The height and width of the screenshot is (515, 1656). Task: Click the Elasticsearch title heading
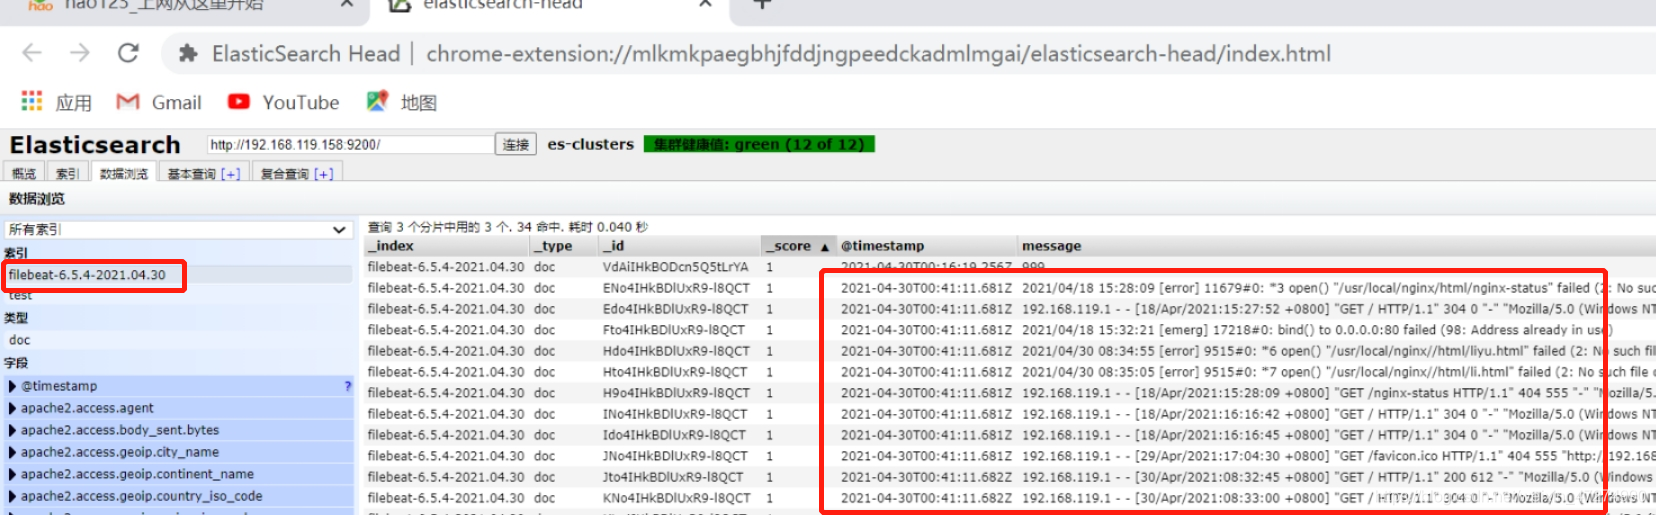(x=95, y=145)
